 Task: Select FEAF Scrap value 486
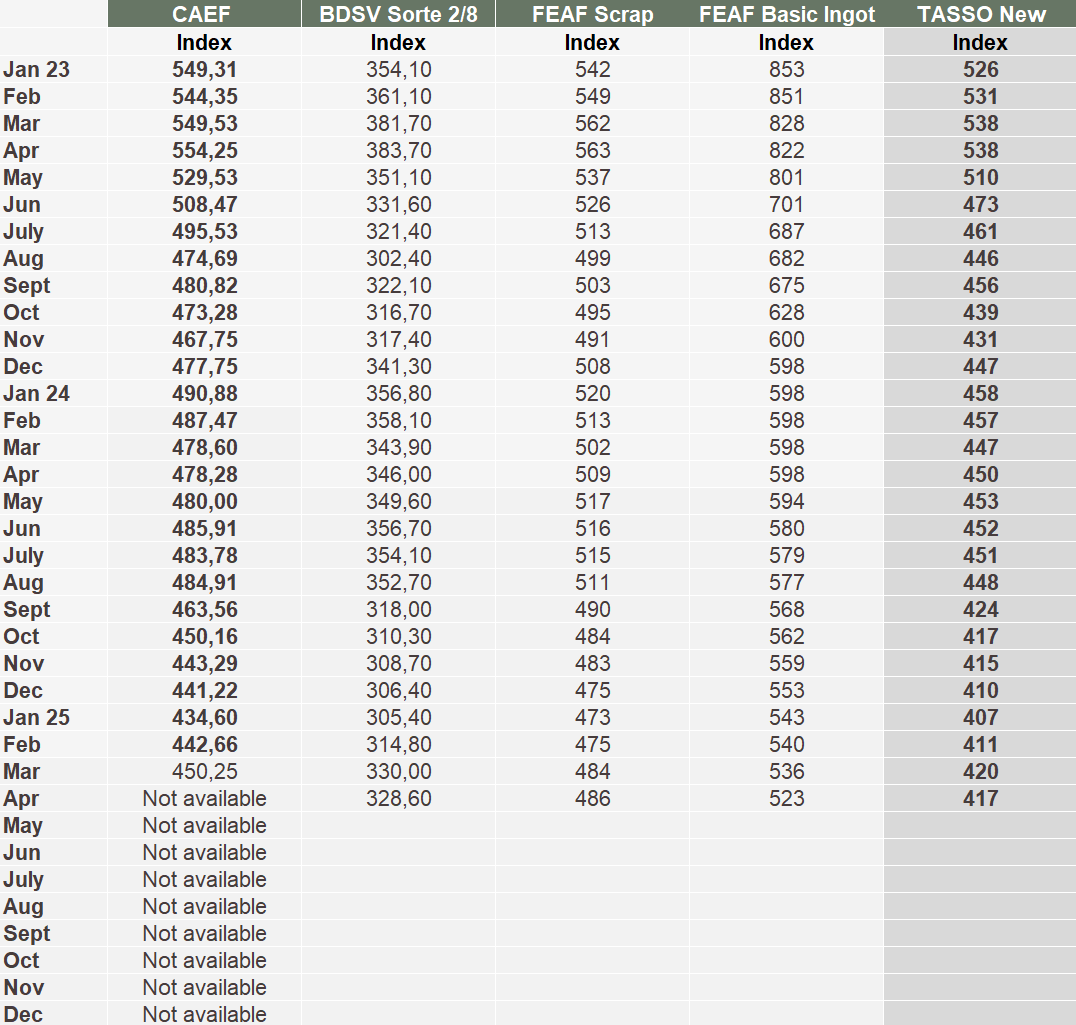pyautogui.click(x=593, y=798)
